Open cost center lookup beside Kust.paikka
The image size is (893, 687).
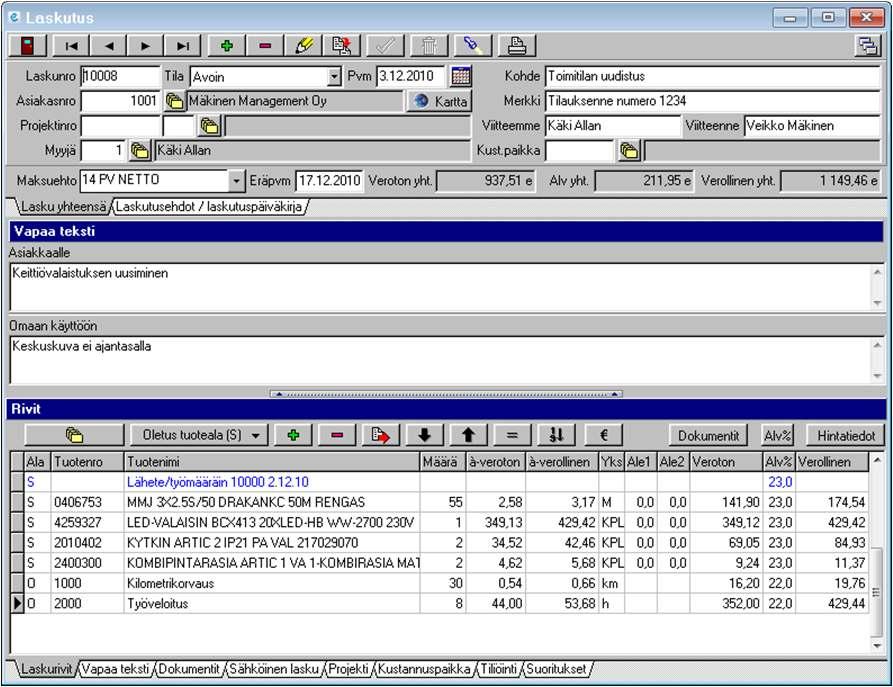pos(629,150)
